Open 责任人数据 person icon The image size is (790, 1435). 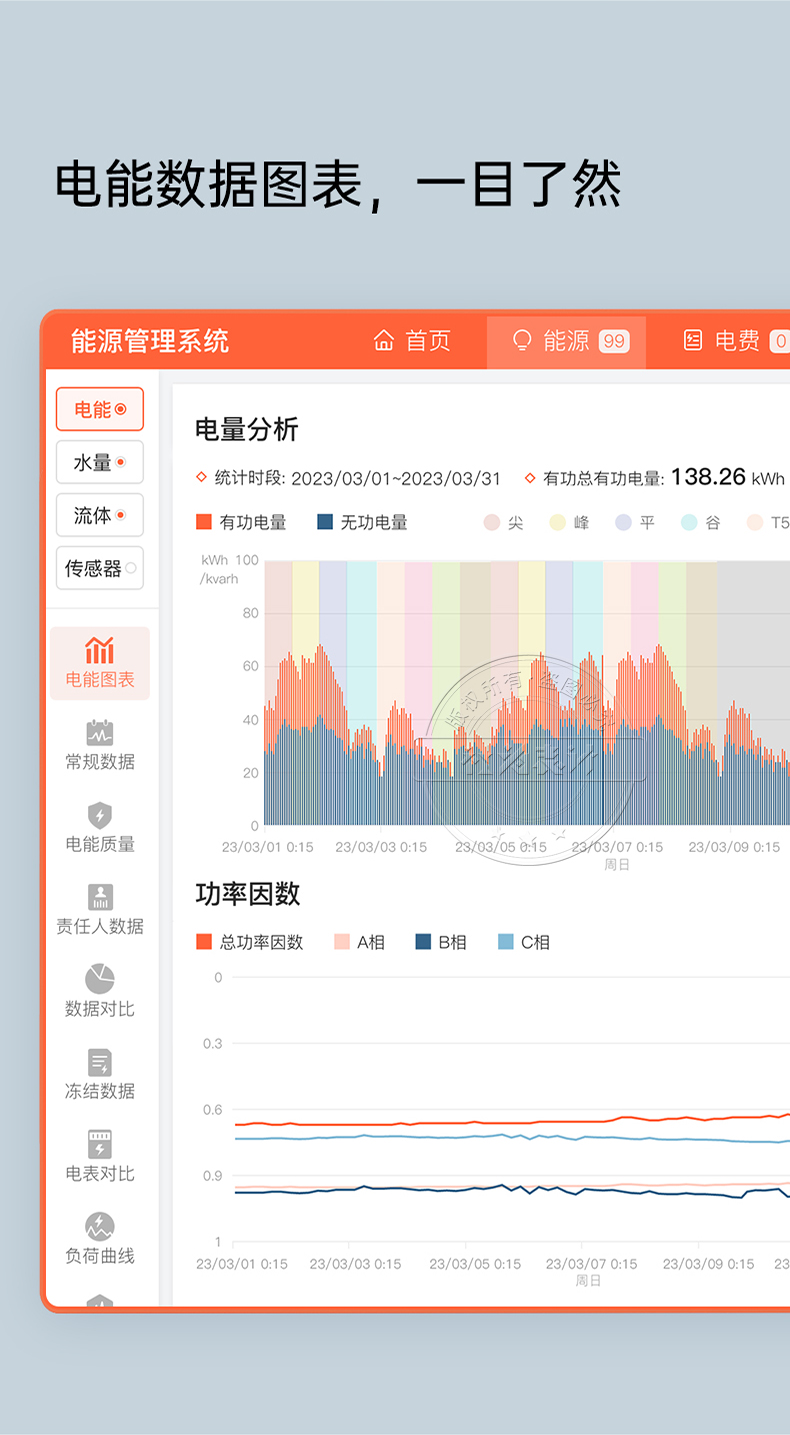pyautogui.click(x=99, y=897)
